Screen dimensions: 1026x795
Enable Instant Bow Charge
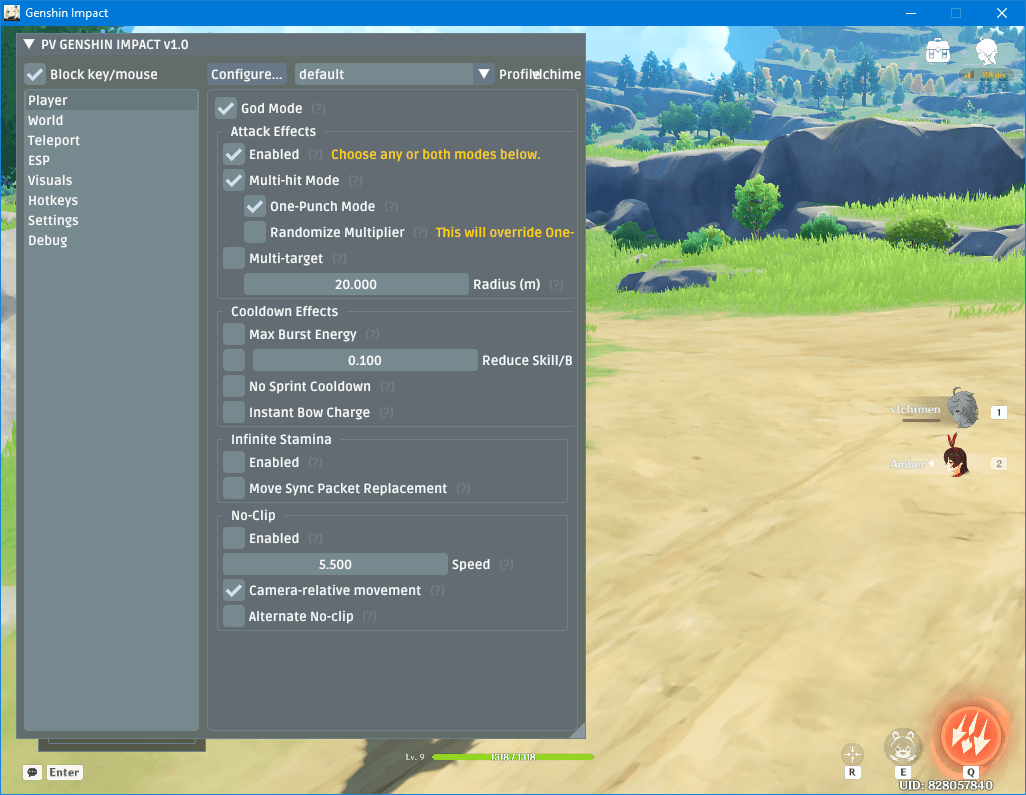pos(234,412)
